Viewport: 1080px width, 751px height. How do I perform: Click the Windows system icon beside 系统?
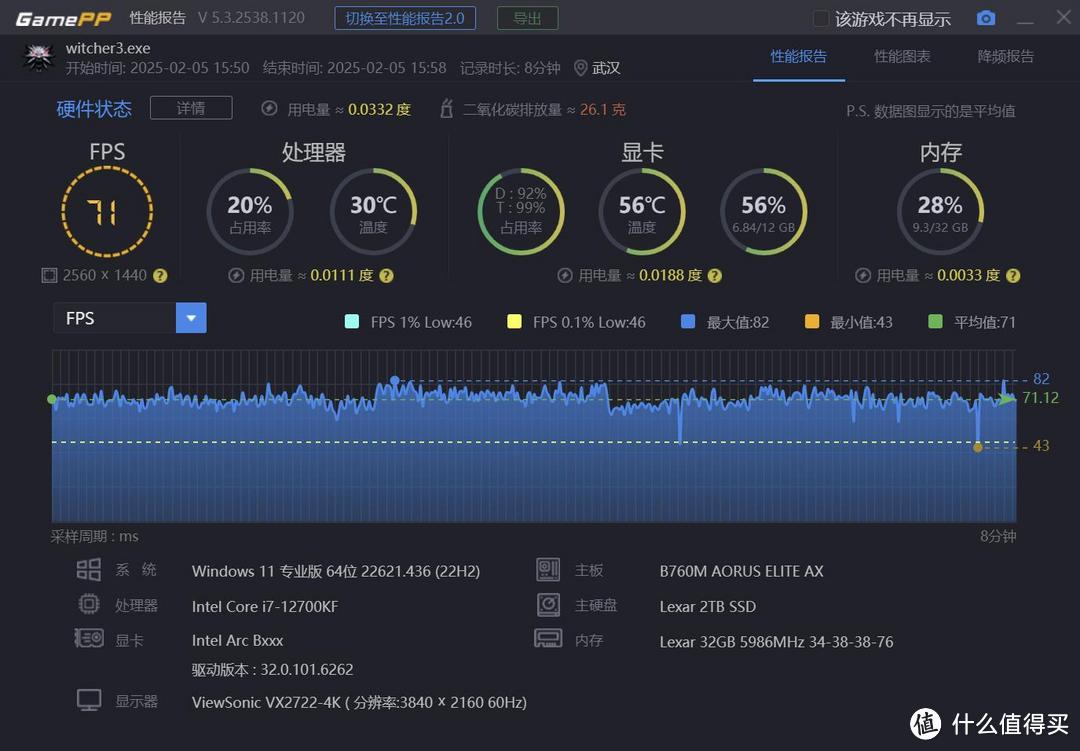pyautogui.click(x=88, y=570)
